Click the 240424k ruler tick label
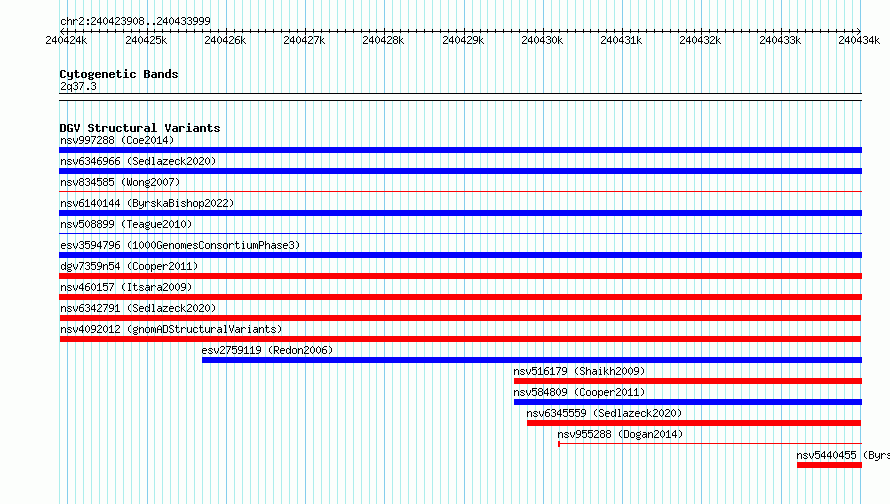890x504 pixels. click(66, 40)
